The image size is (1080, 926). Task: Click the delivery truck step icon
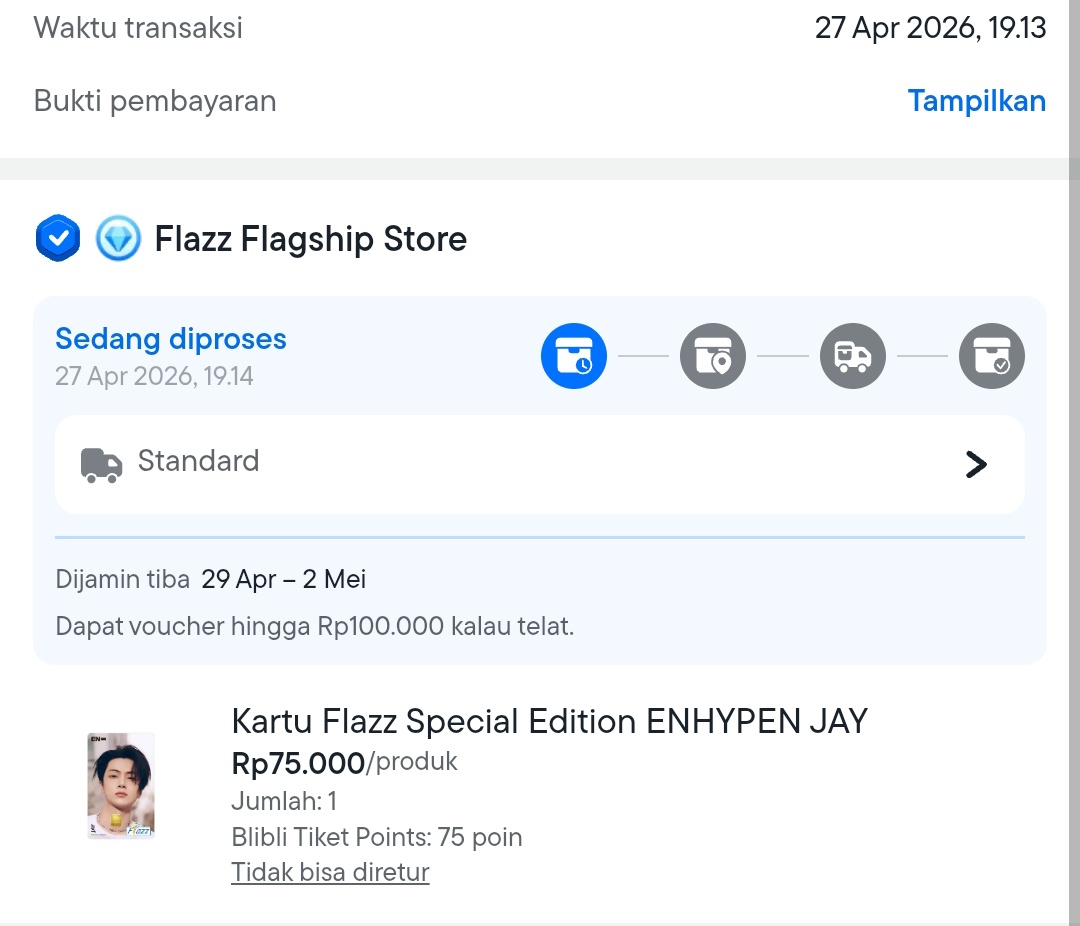point(853,356)
